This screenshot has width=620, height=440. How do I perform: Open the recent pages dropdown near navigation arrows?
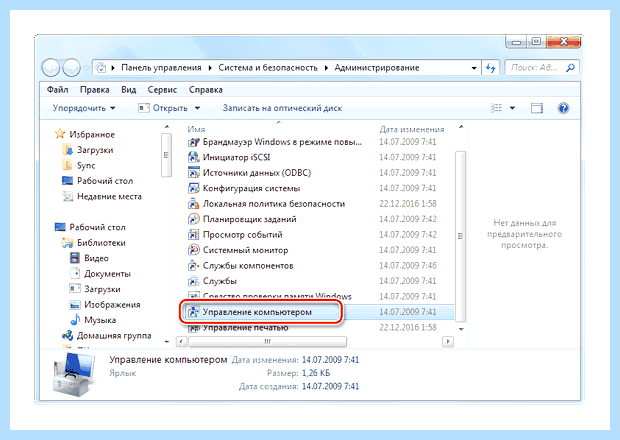86,68
